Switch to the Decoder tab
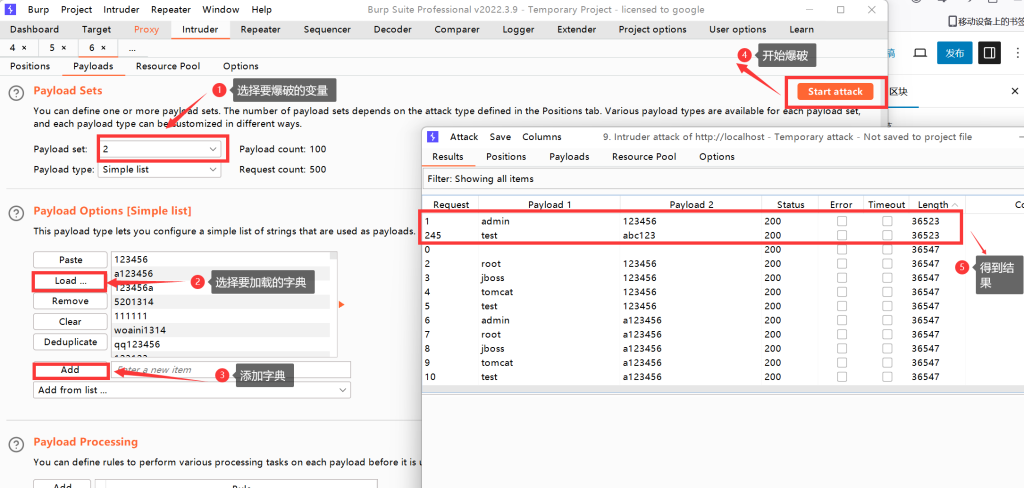Screen dimensions: 1024x488 pyautogui.click(x=392, y=29)
